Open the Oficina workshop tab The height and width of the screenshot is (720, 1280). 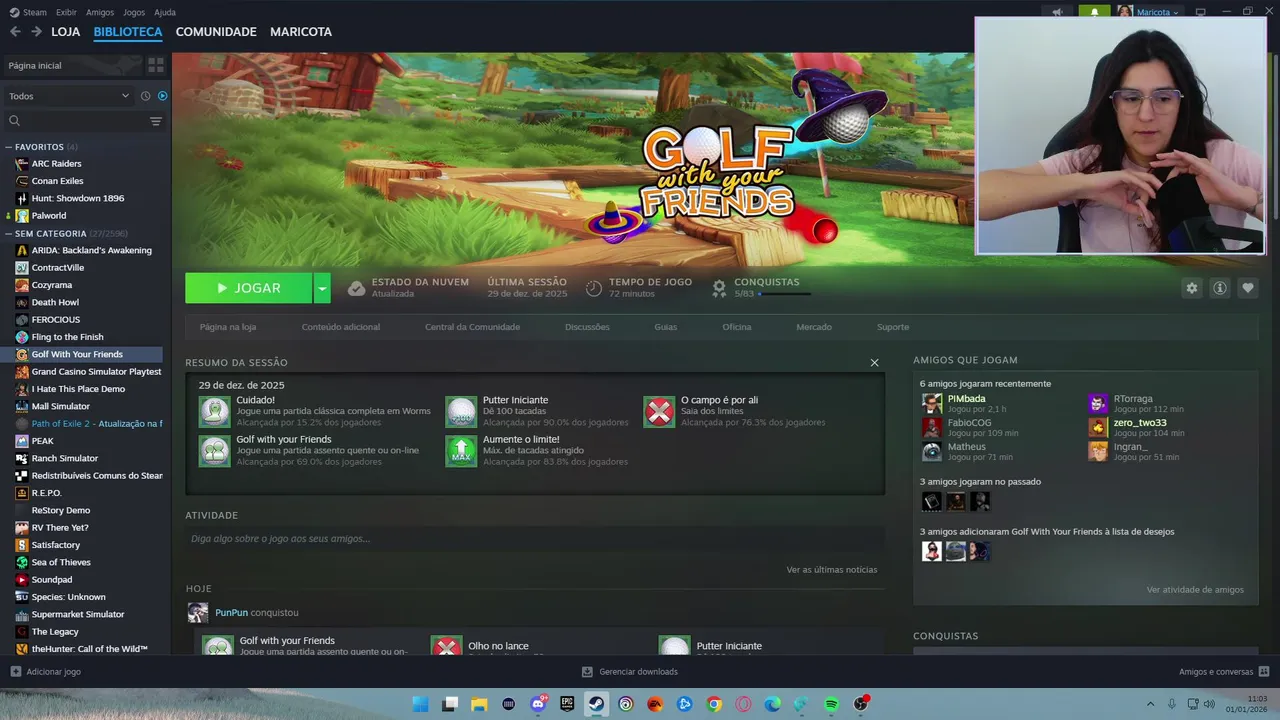click(x=737, y=327)
